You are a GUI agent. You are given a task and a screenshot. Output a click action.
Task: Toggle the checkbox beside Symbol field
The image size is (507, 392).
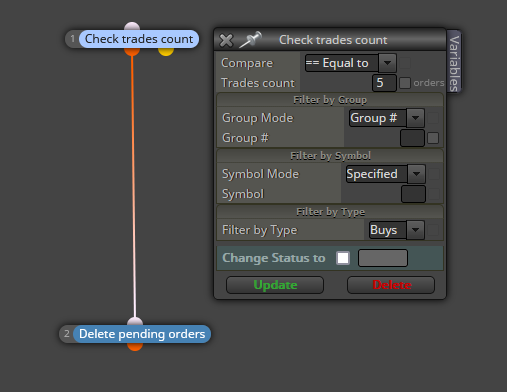(x=434, y=194)
